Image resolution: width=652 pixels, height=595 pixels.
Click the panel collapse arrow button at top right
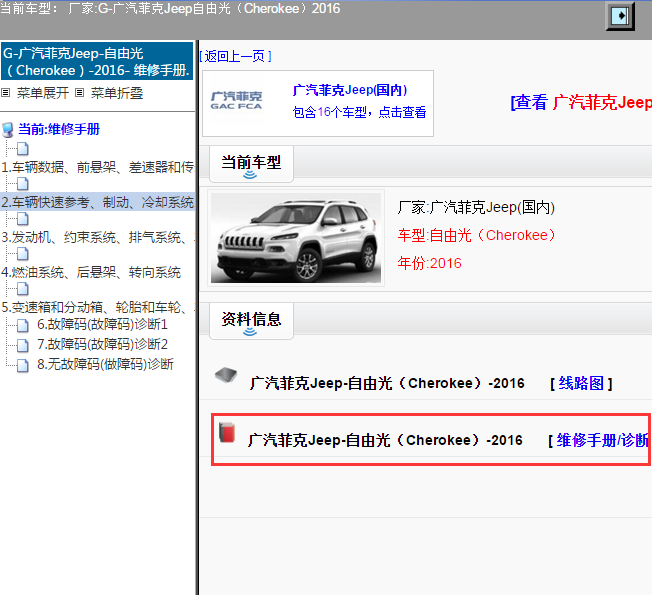tap(620, 16)
